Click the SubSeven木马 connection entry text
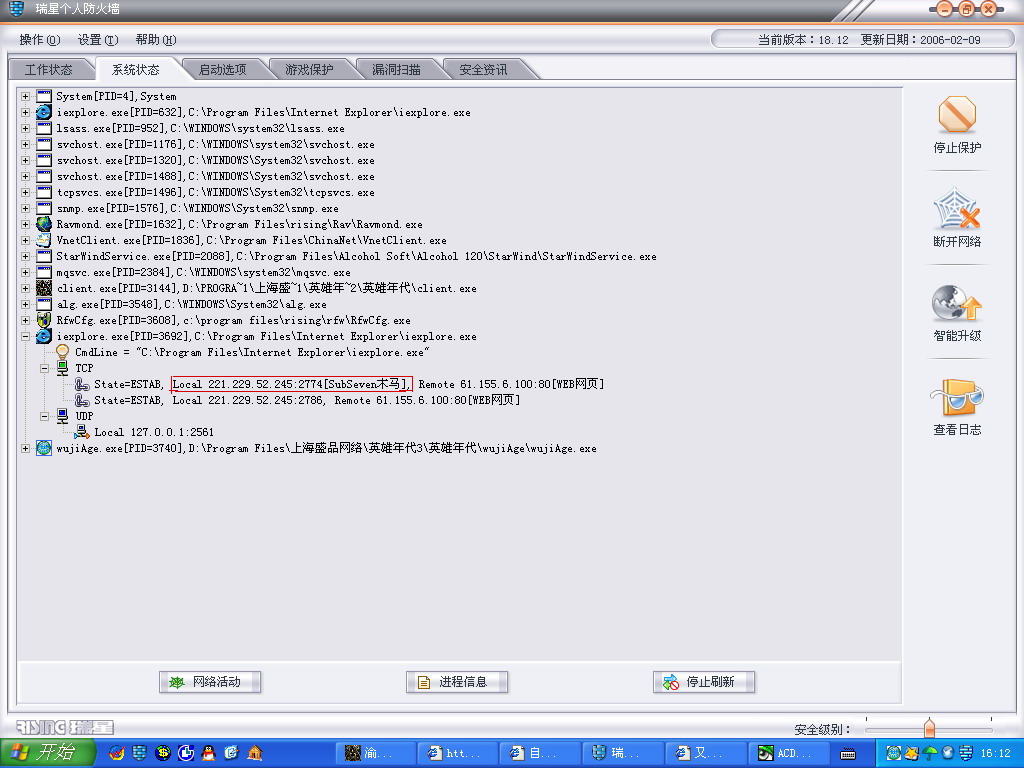 click(x=291, y=384)
